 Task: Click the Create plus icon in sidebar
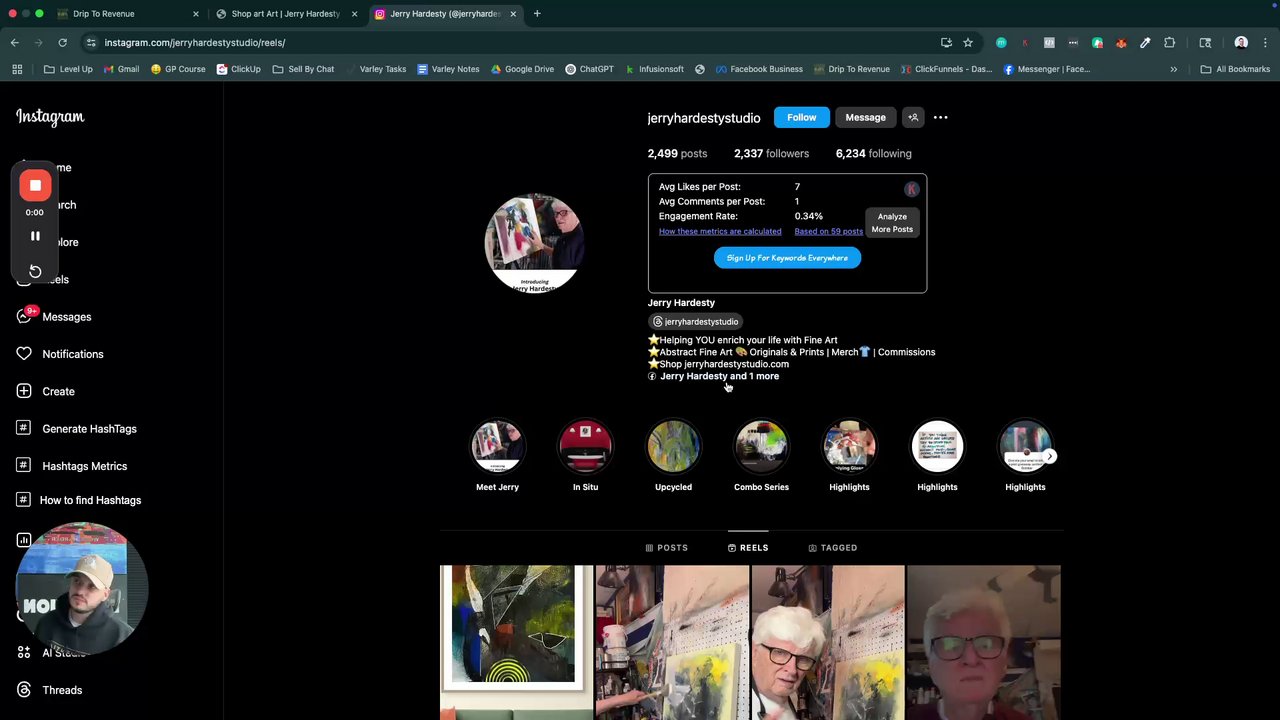coord(24,391)
